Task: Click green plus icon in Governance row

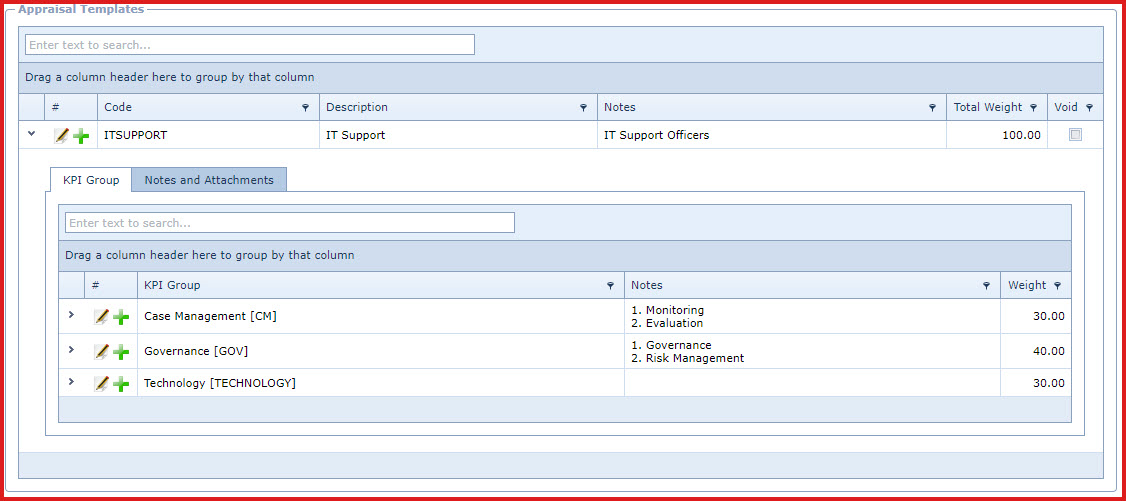Action: tap(121, 352)
